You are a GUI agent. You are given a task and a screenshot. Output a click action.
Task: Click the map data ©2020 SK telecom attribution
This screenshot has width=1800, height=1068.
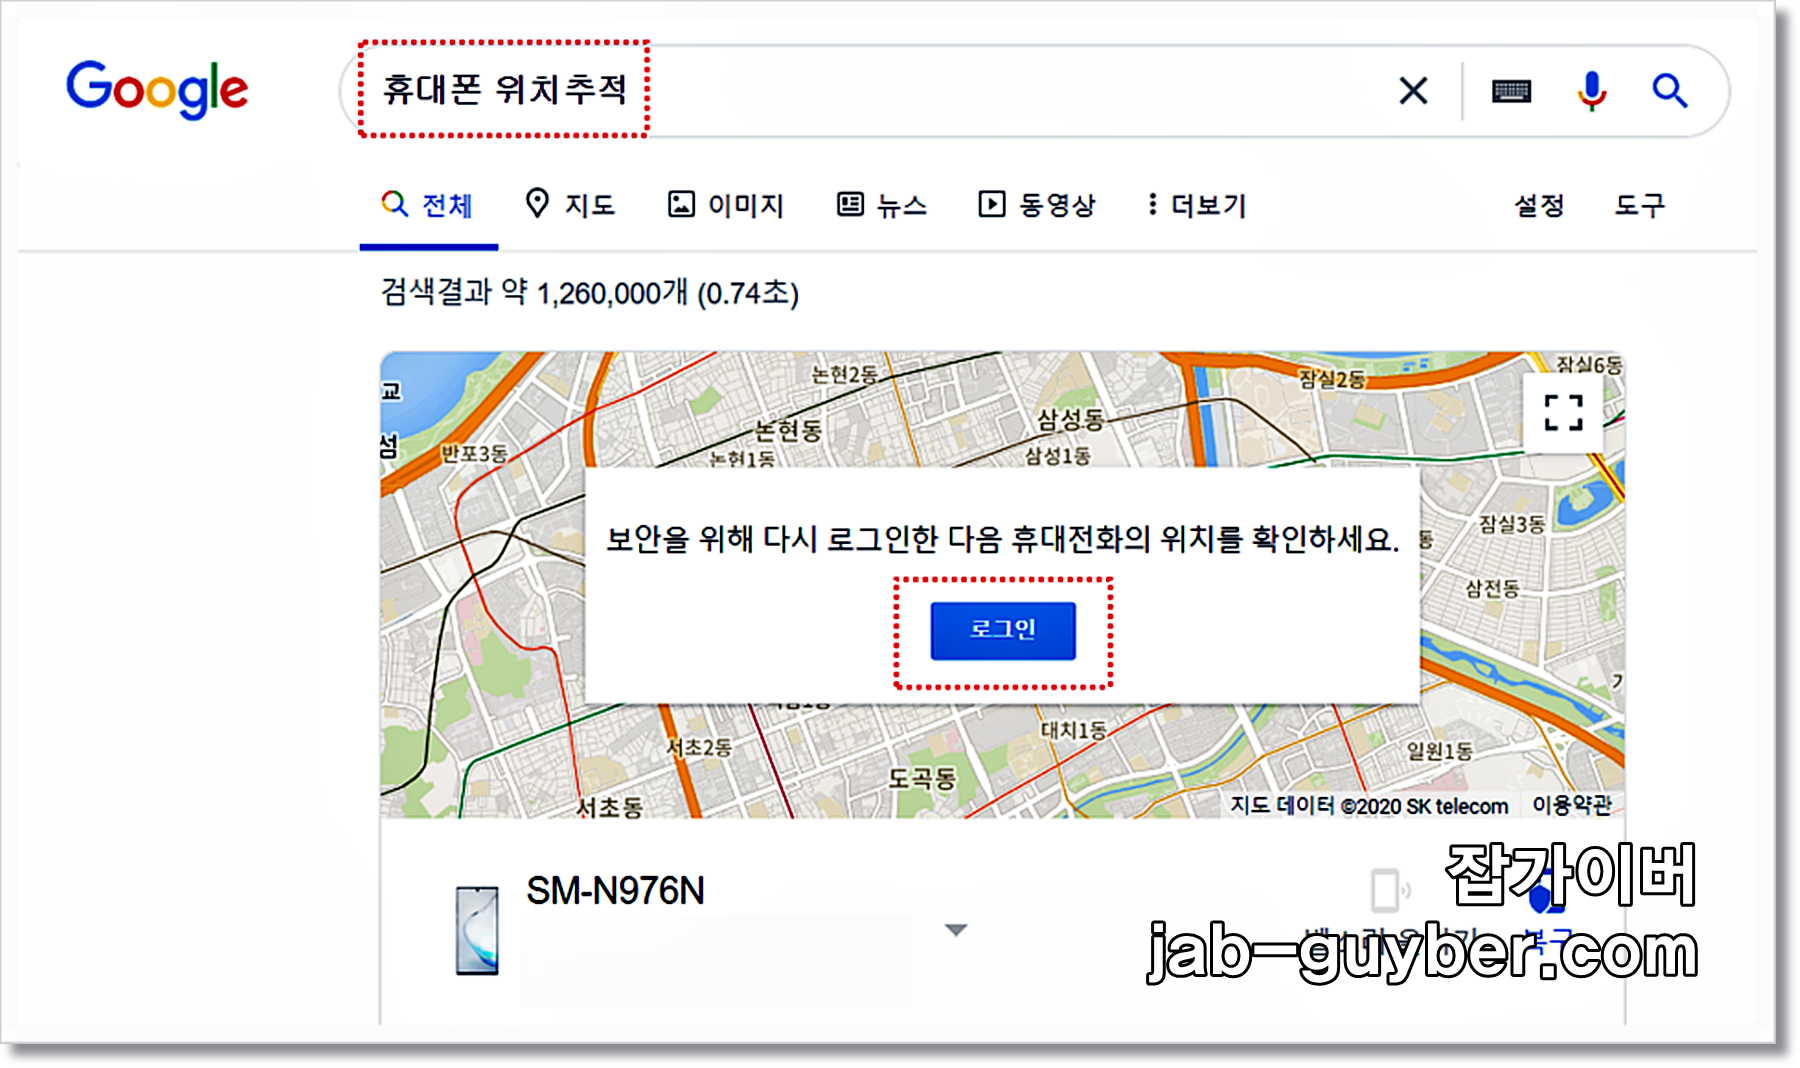(x=1369, y=805)
